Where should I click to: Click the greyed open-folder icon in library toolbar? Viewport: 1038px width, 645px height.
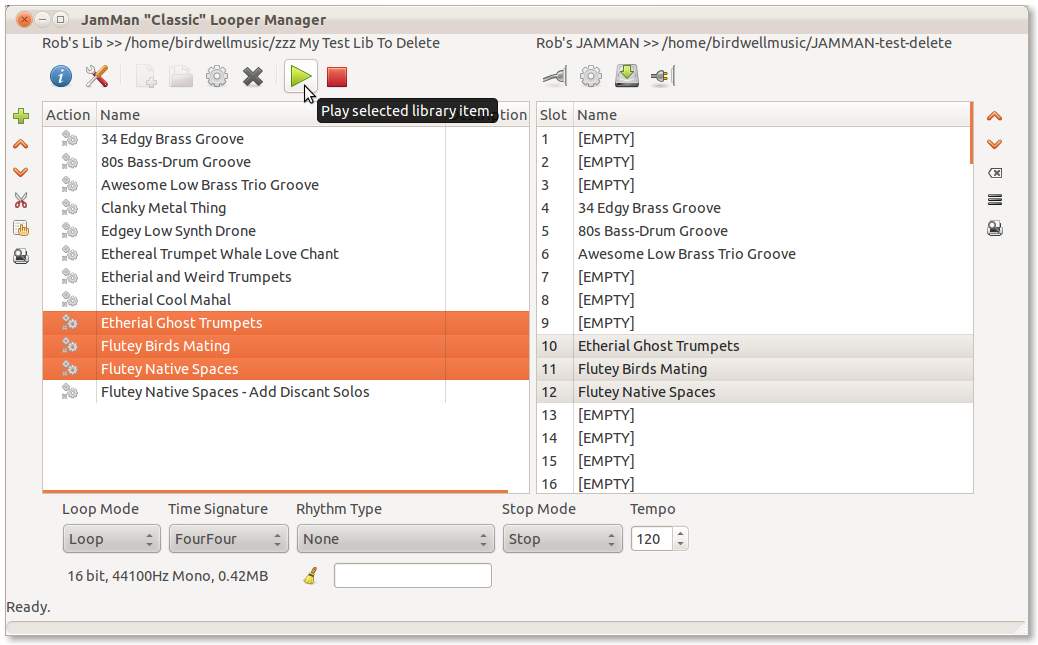181,77
